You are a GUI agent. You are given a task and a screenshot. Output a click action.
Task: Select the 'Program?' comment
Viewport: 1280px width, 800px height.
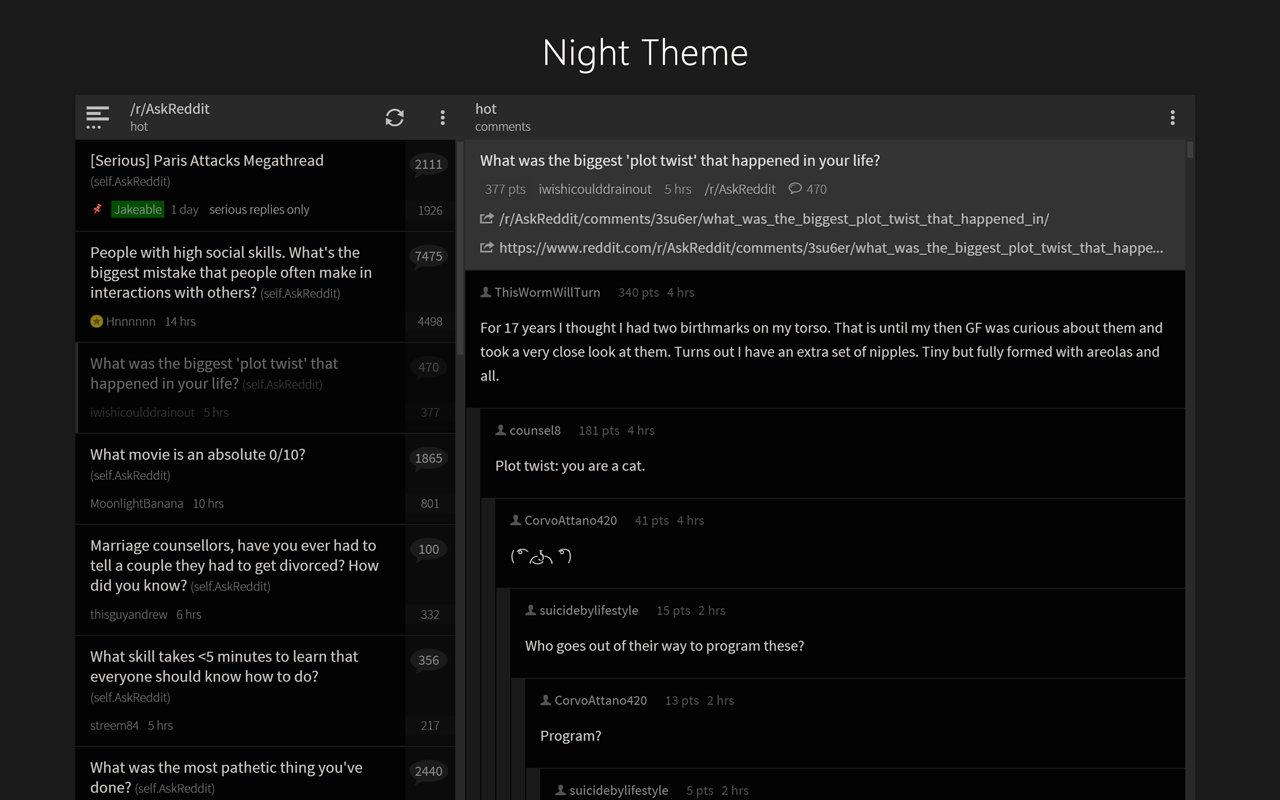(x=571, y=735)
